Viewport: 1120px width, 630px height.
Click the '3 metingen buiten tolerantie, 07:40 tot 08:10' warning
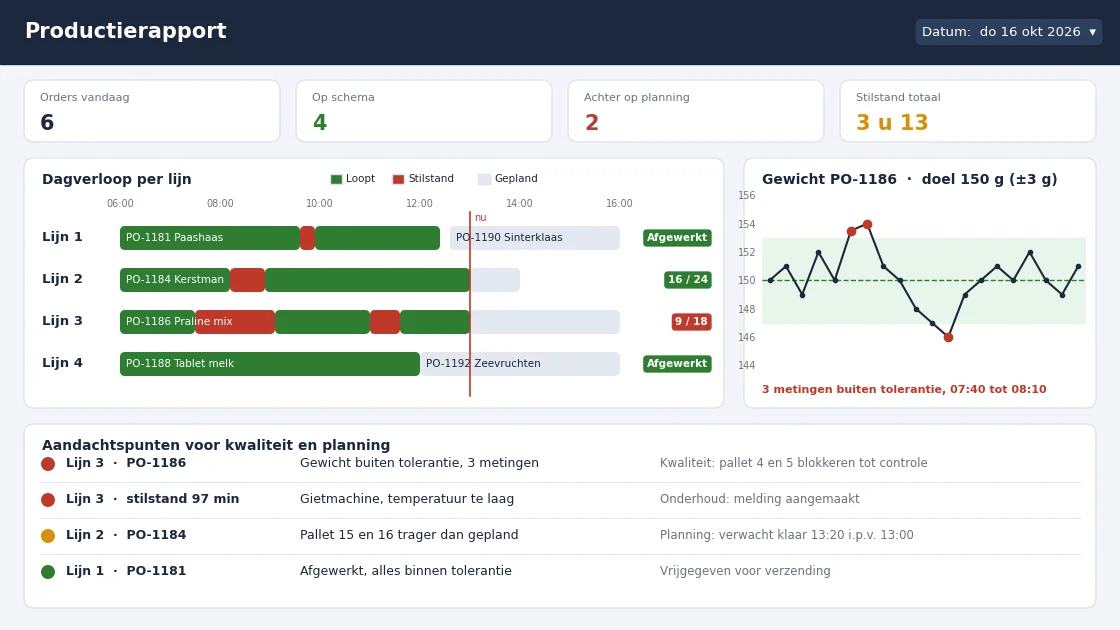click(904, 389)
